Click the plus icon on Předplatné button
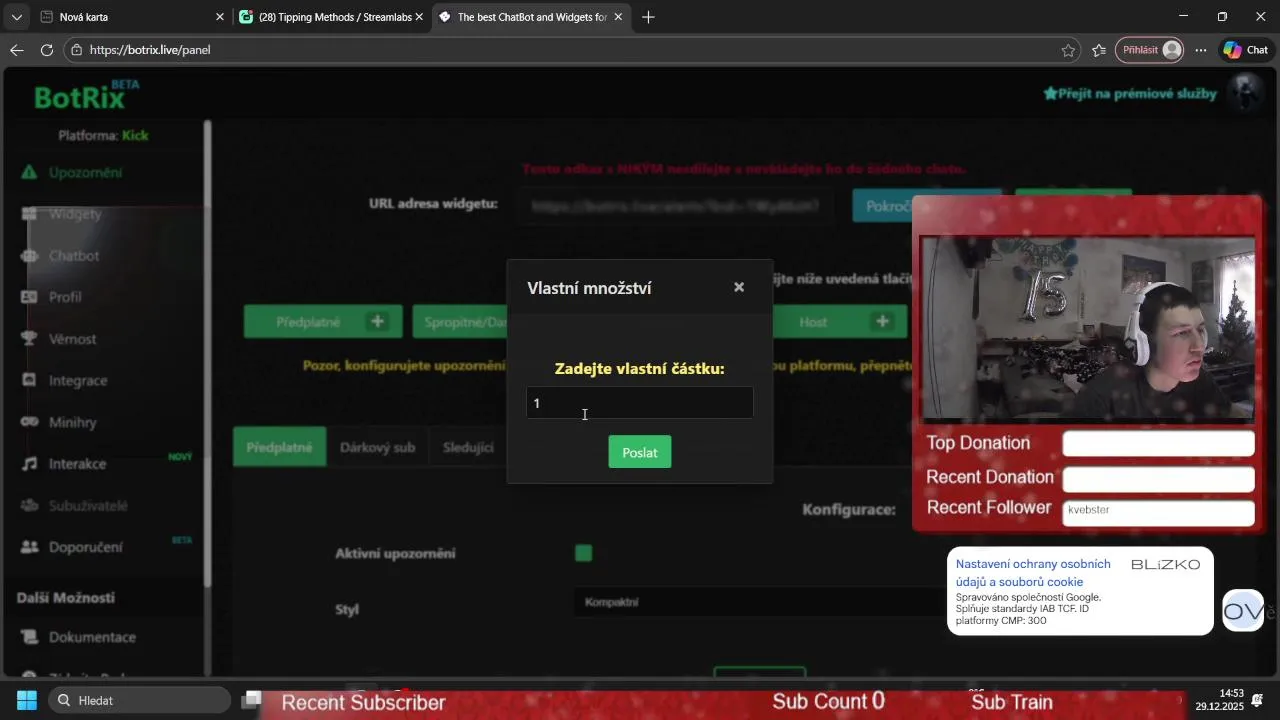 (378, 322)
